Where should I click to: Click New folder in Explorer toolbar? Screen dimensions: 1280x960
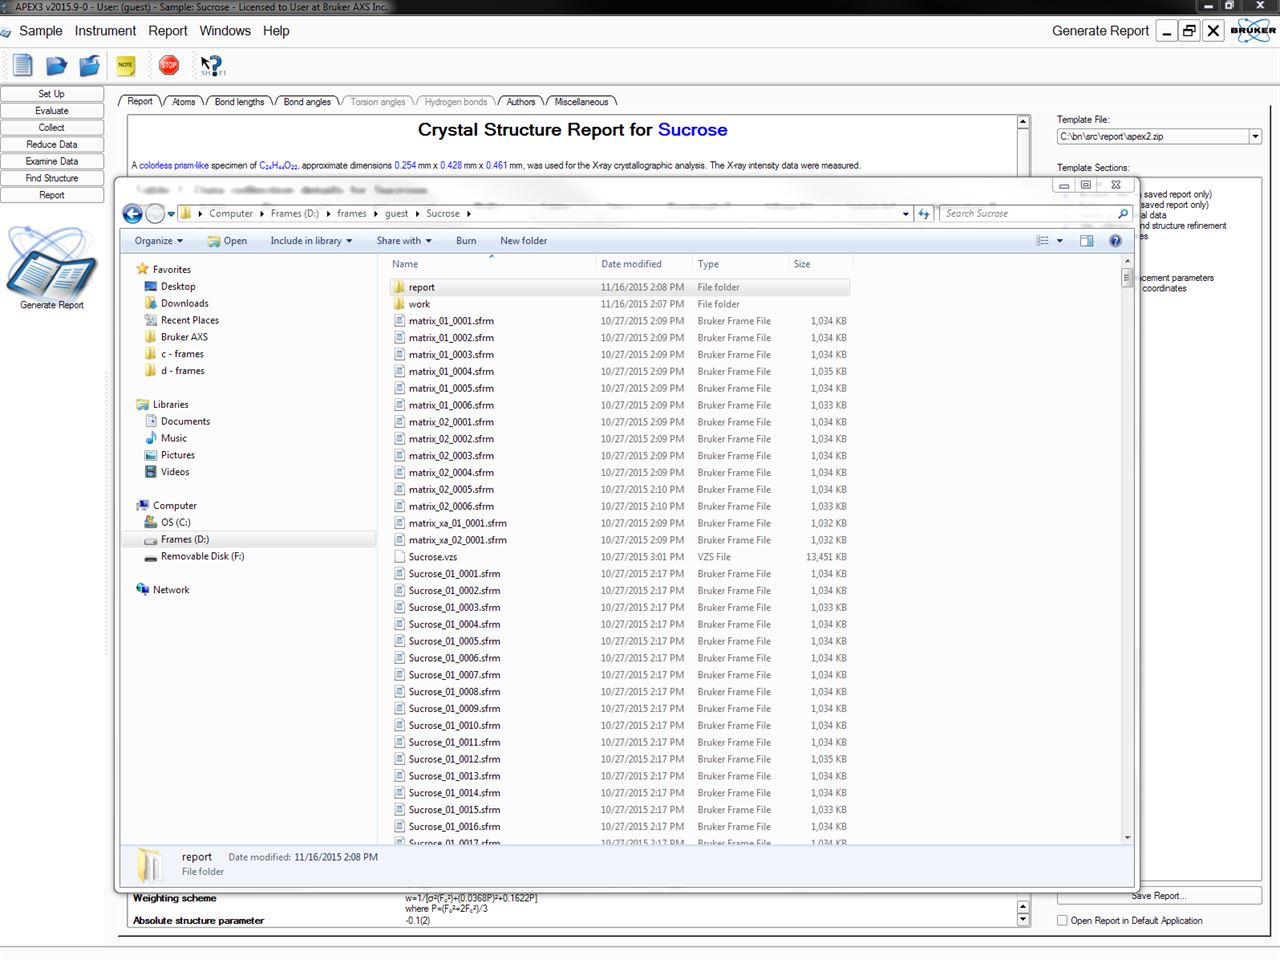coord(524,241)
